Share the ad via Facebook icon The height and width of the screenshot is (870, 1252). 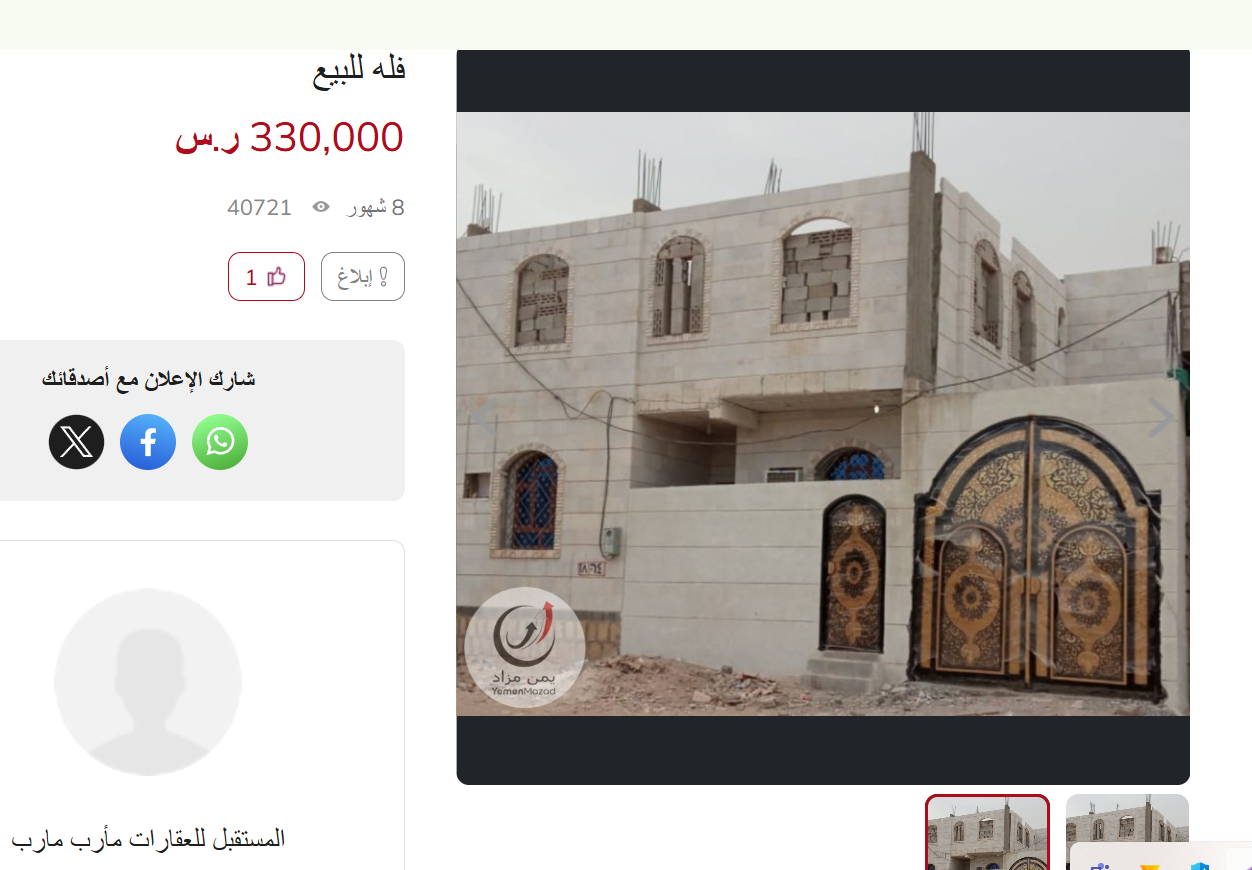[x=148, y=442]
